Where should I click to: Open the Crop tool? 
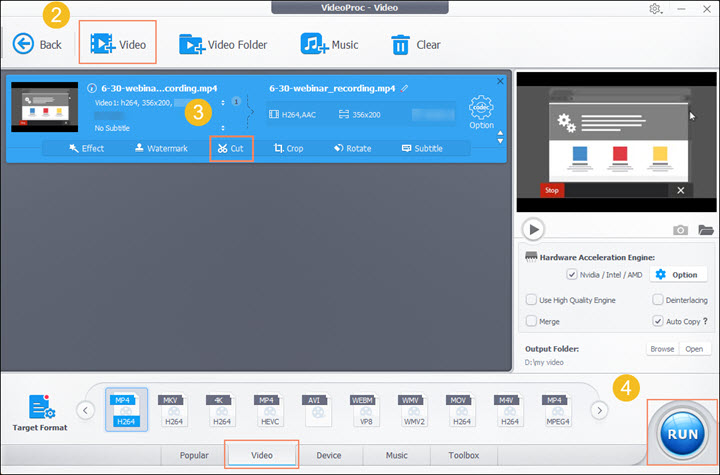click(288, 148)
